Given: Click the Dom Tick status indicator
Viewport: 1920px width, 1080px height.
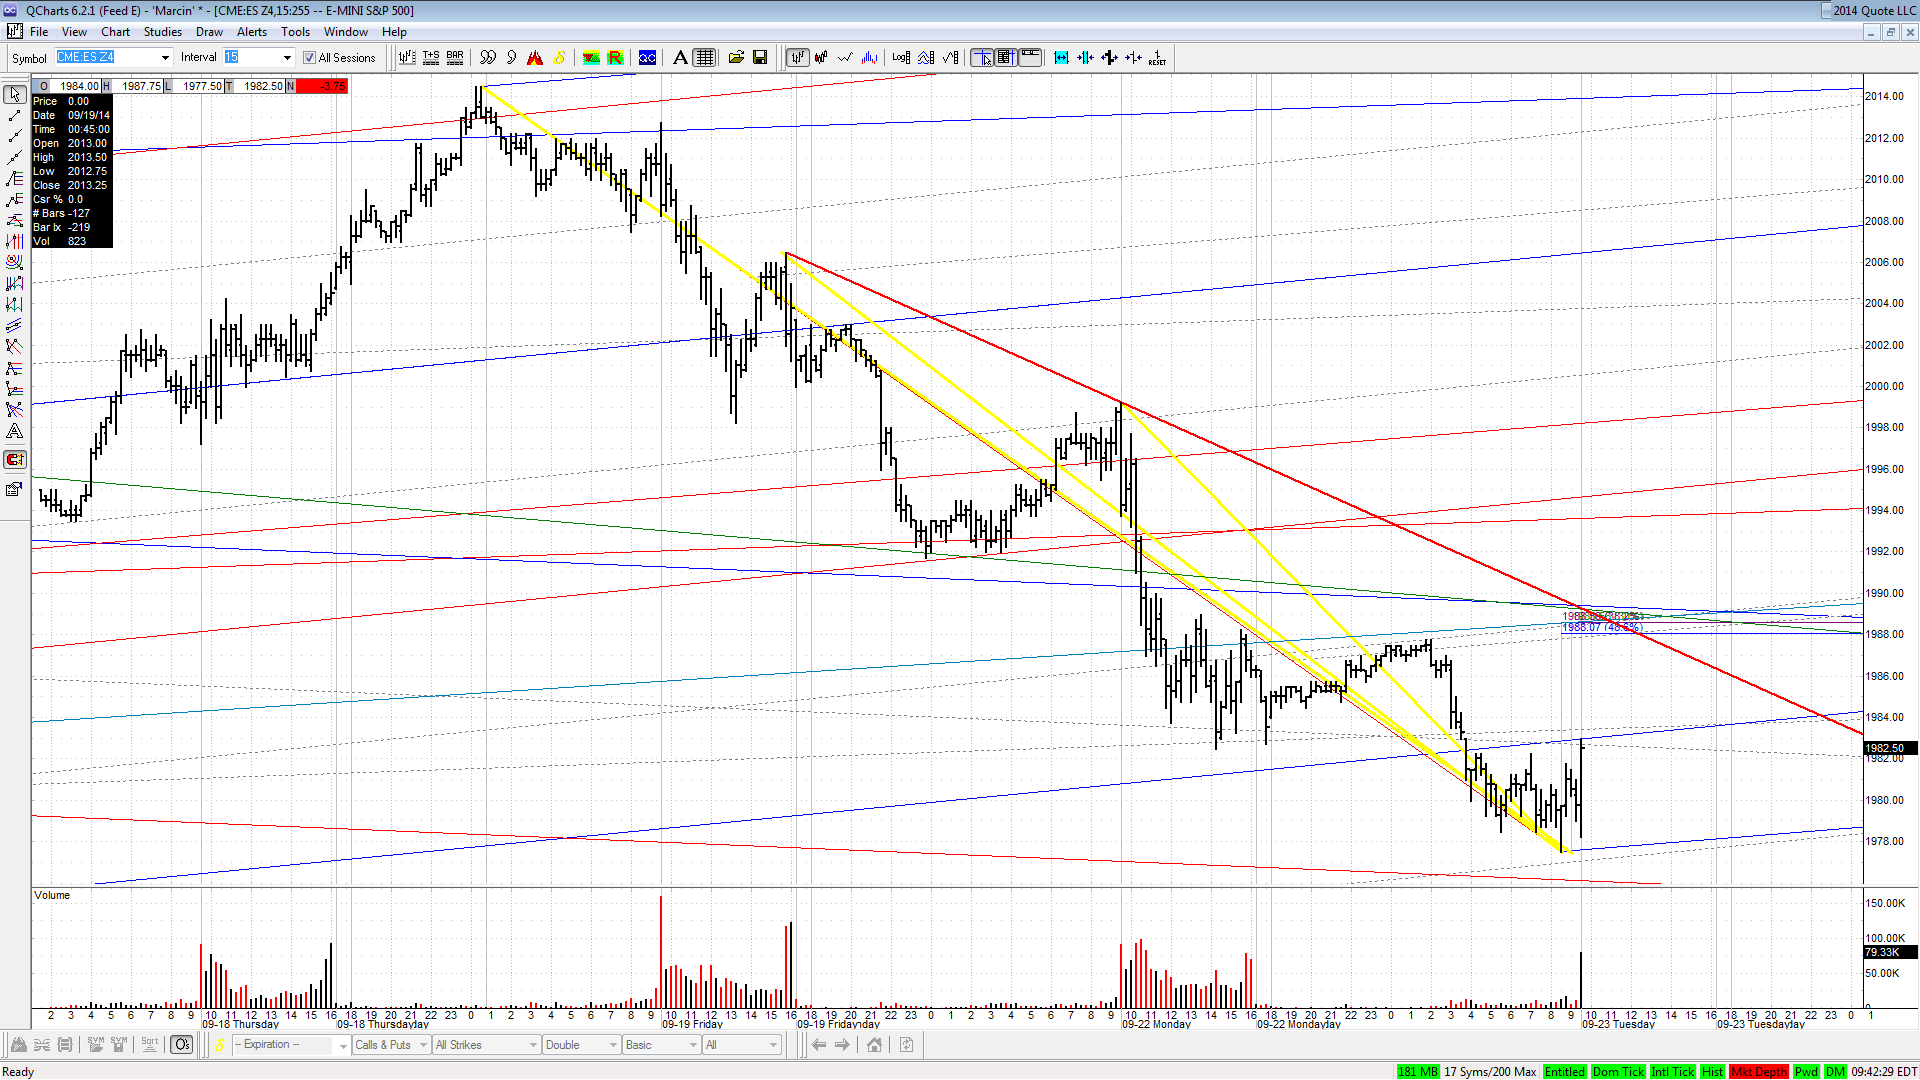Looking at the screenshot, I should click(x=1618, y=1071).
